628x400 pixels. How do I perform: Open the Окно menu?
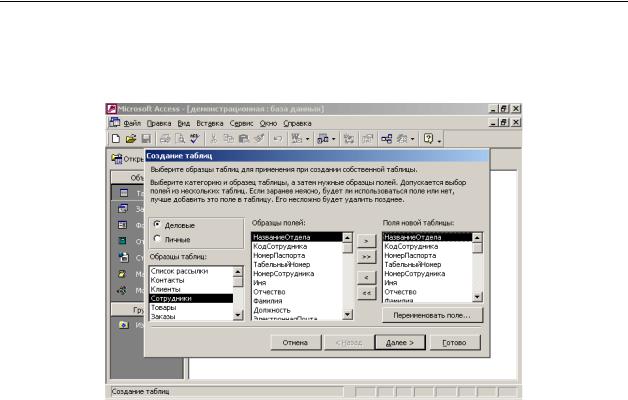coord(268,123)
